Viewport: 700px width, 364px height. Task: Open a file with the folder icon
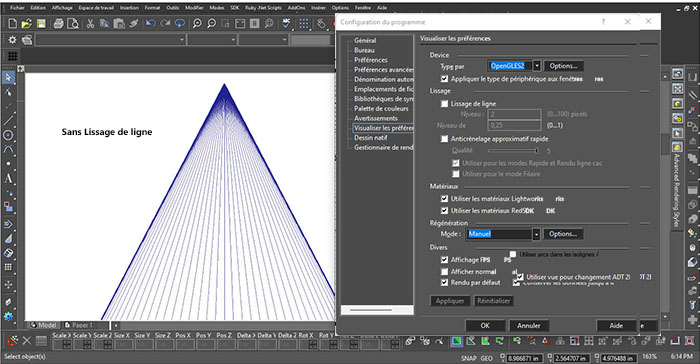(27, 24)
